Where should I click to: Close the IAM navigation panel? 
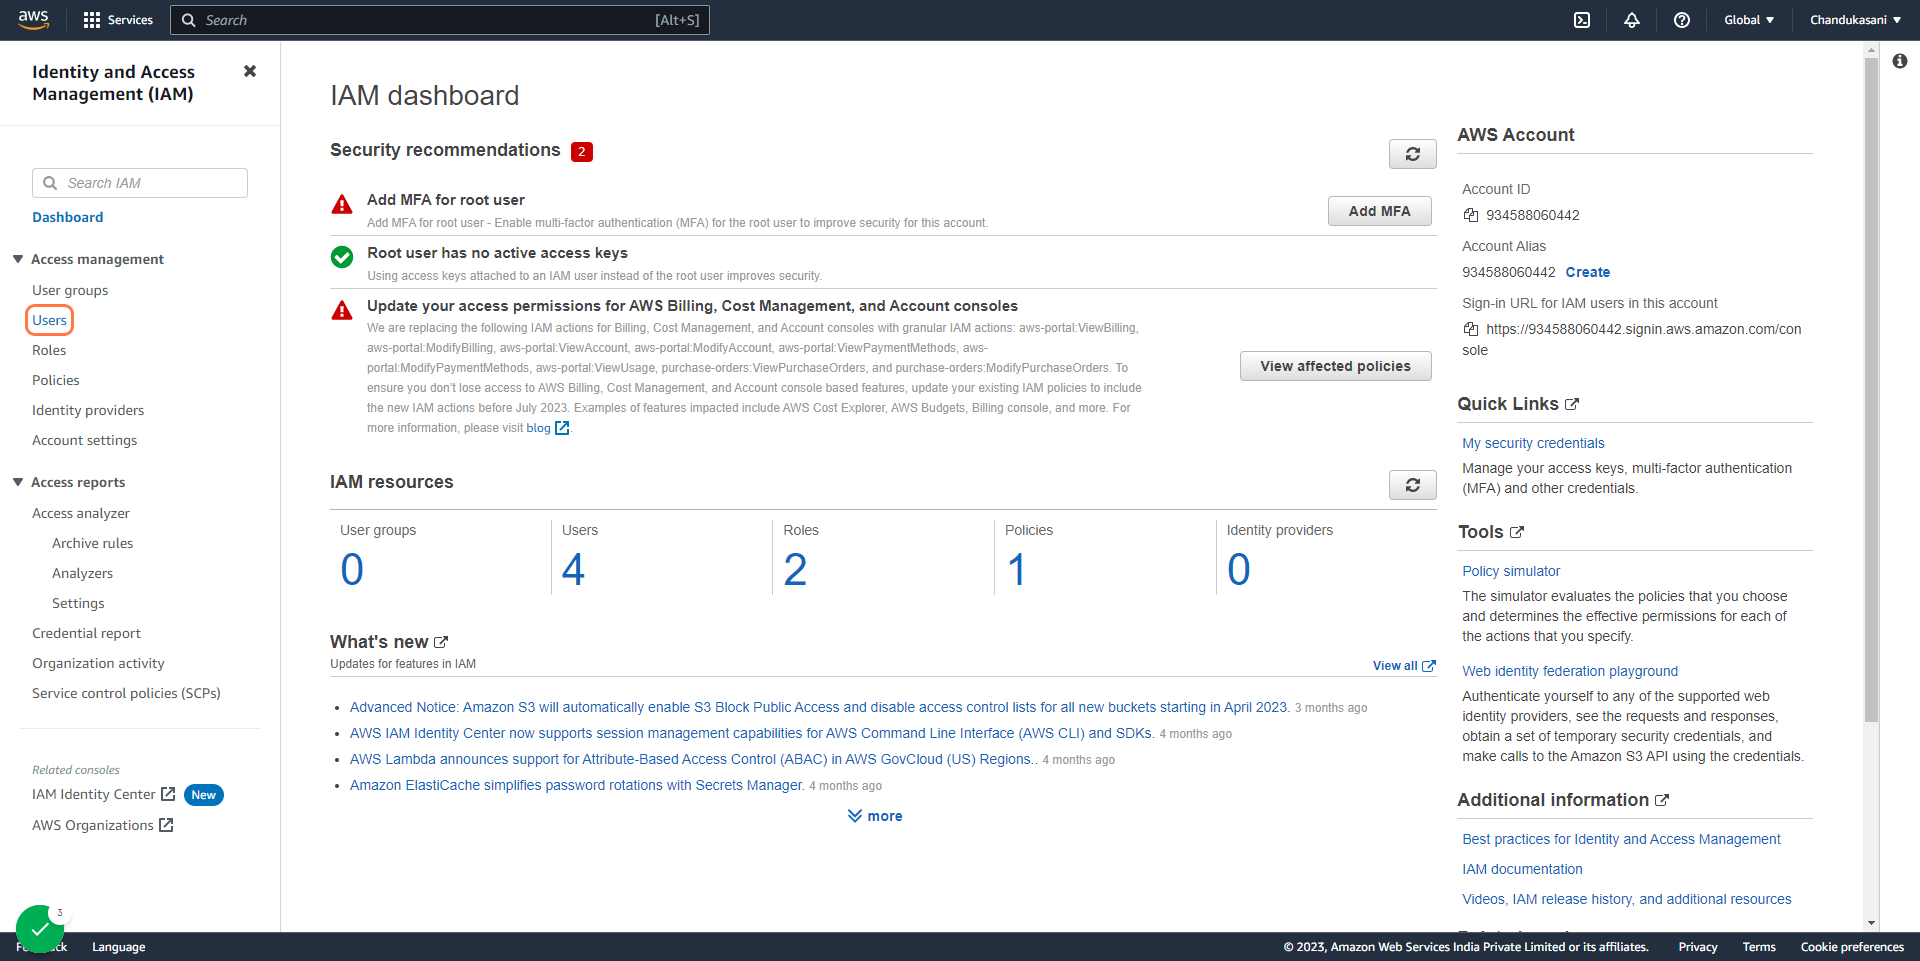(x=250, y=71)
